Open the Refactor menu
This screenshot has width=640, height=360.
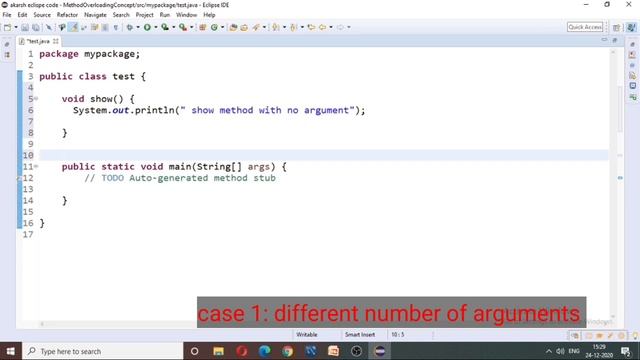click(67, 15)
